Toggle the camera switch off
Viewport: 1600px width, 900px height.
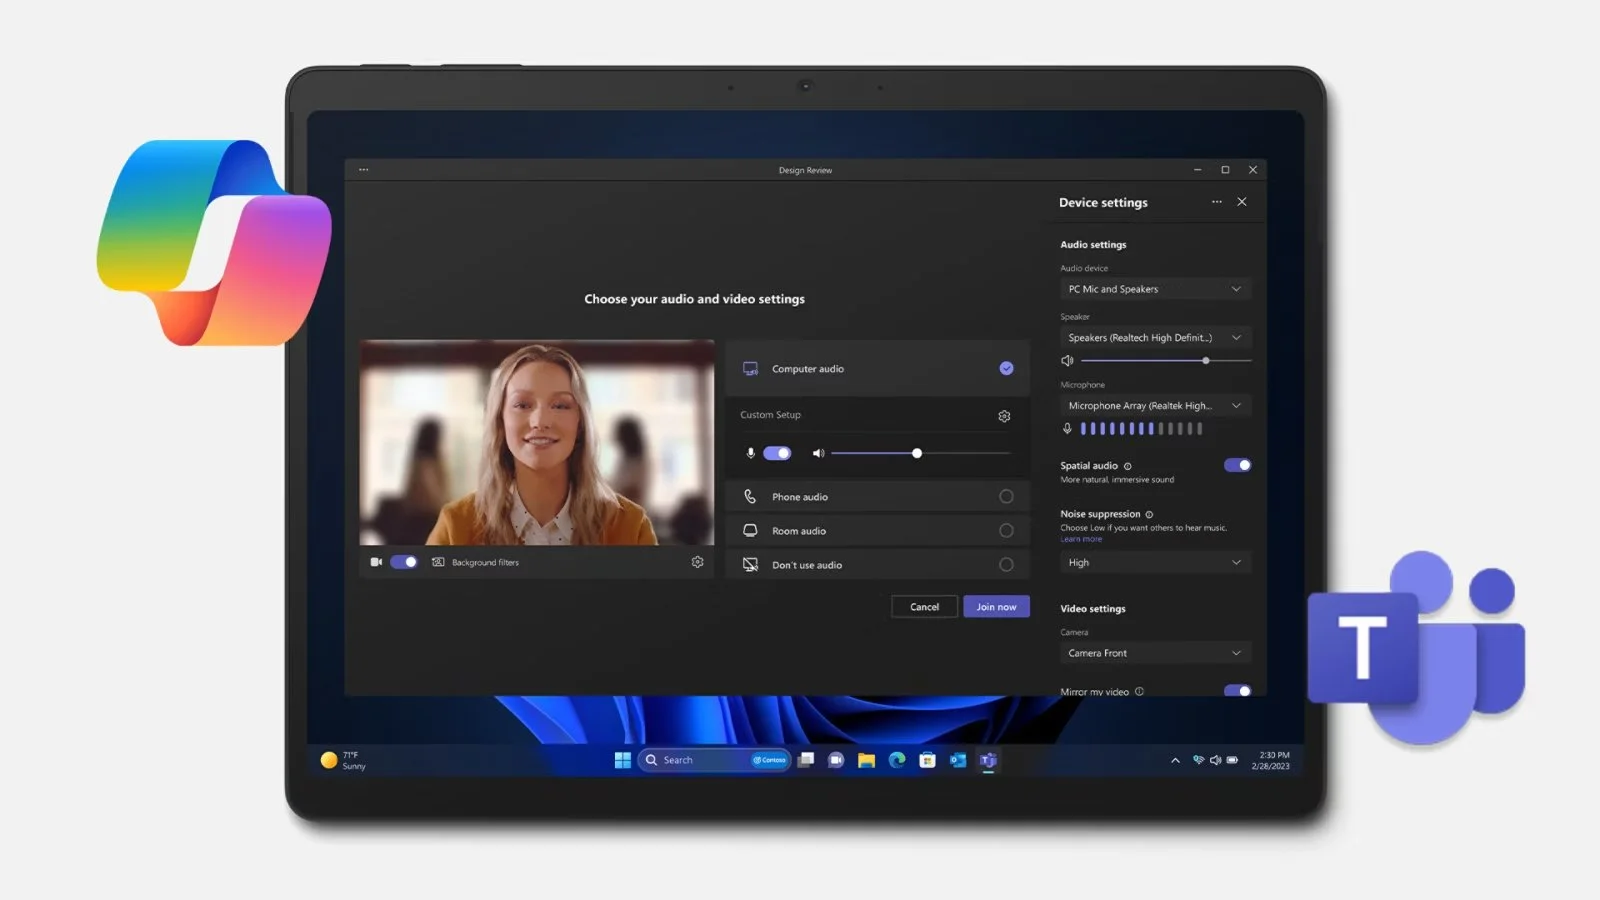(404, 562)
